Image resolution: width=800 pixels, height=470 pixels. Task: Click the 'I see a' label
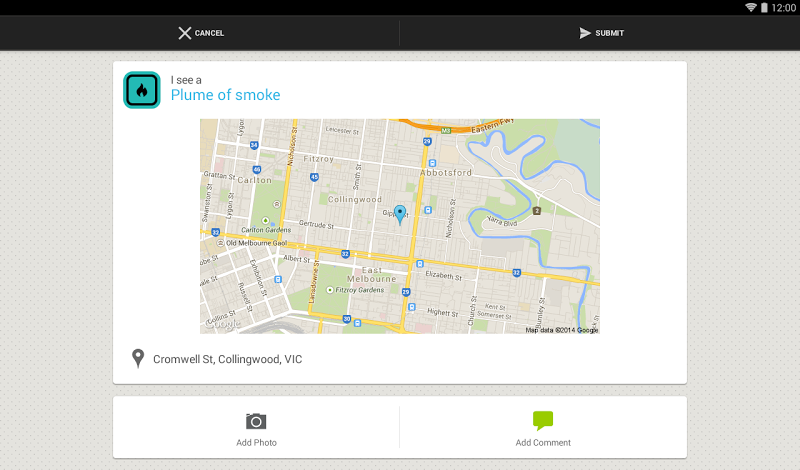click(186, 80)
